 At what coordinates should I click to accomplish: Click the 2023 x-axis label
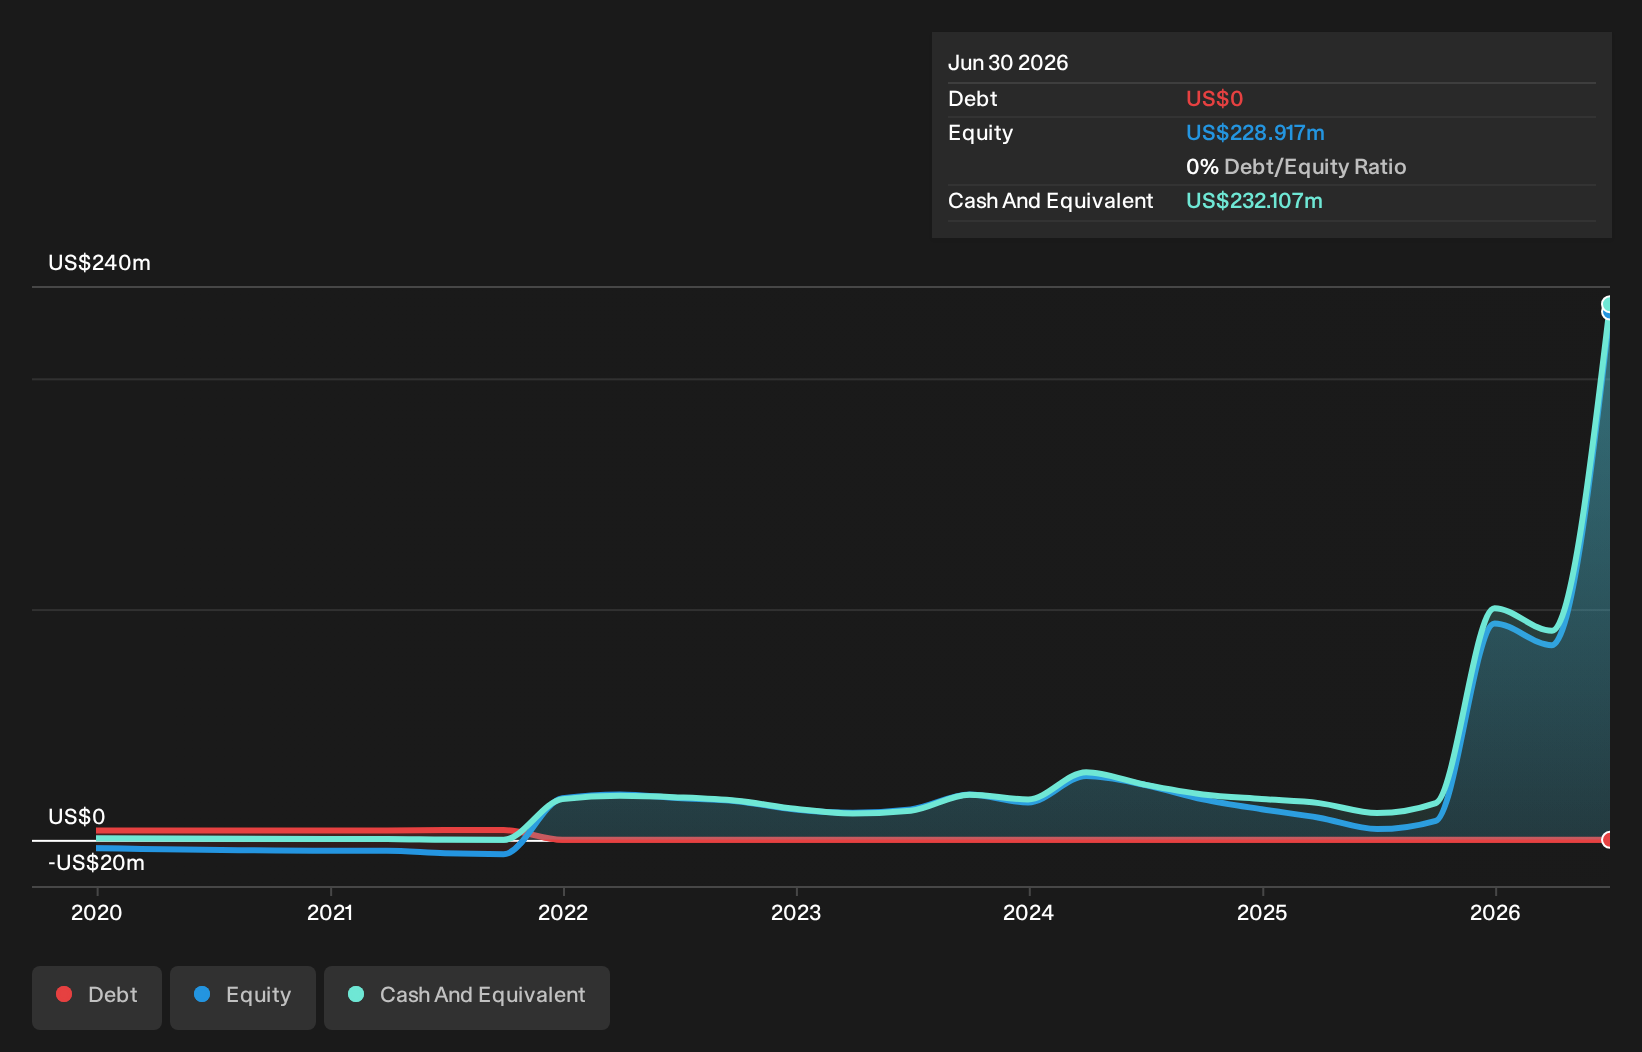pyautogui.click(x=796, y=912)
